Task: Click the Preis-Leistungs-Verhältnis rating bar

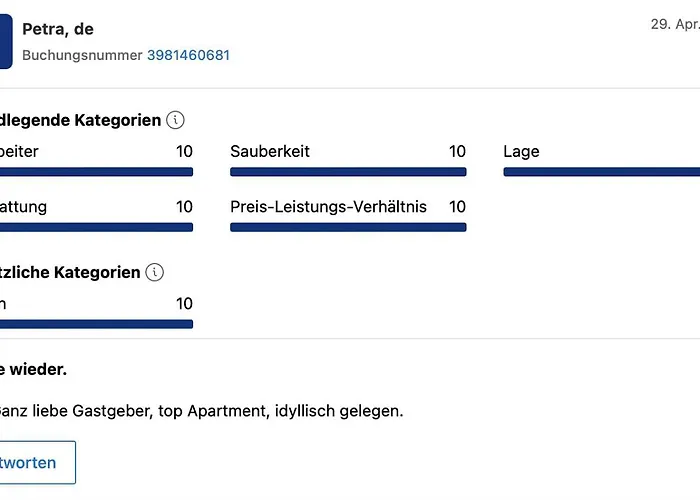Action: point(348,227)
